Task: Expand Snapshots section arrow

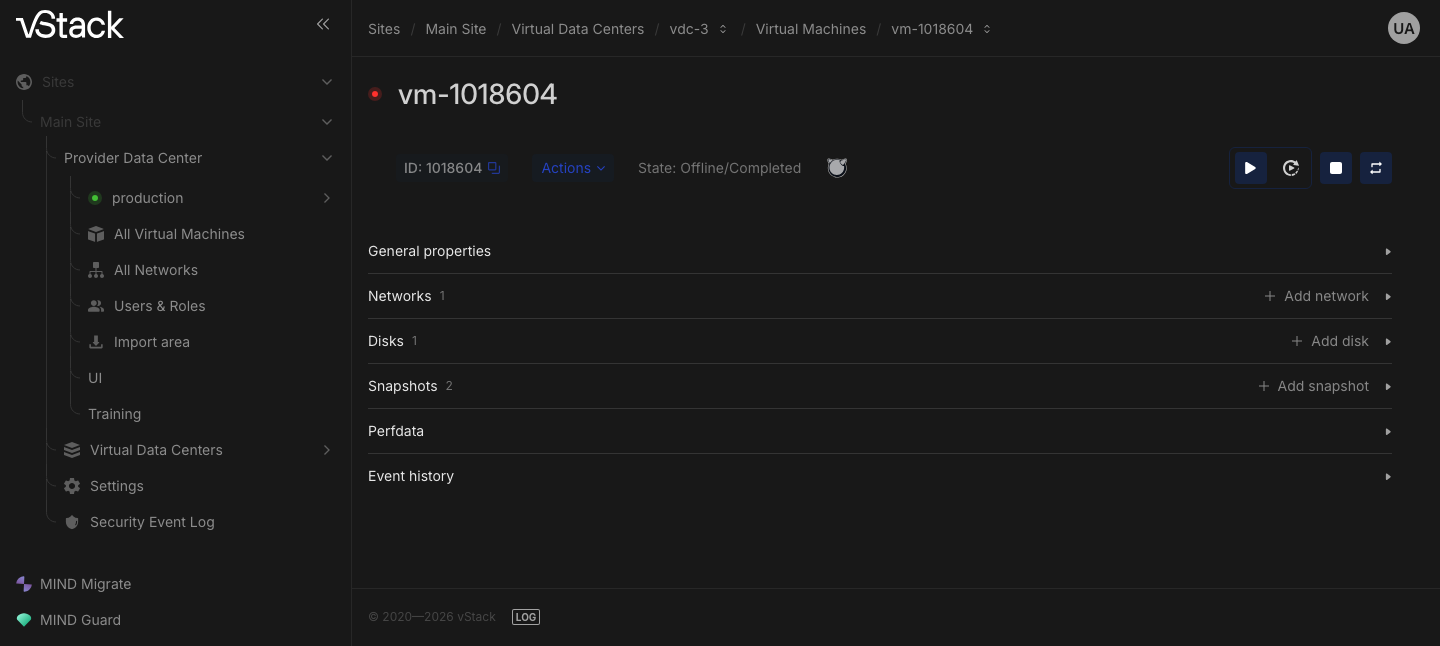Action: [x=1388, y=387]
